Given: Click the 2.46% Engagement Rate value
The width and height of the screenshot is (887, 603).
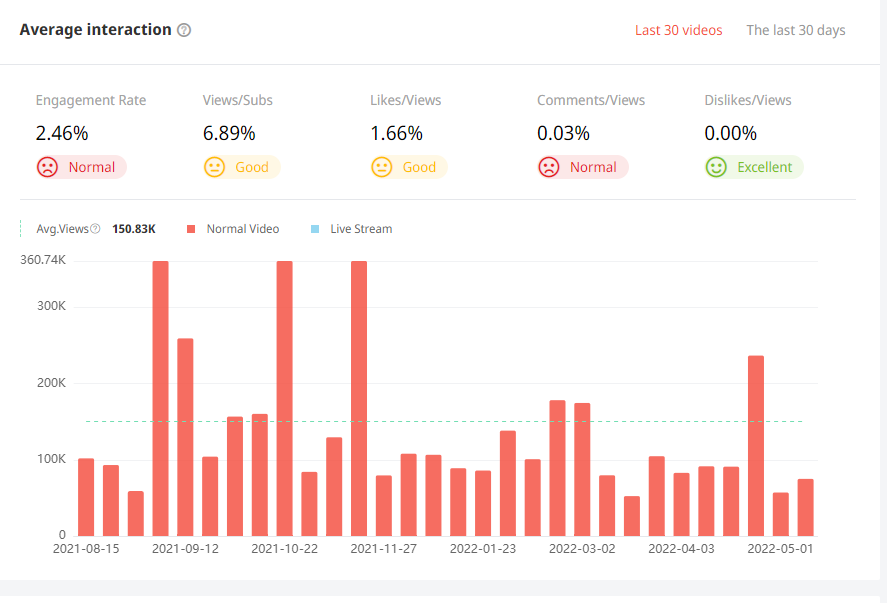Looking at the screenshot, I should tap(61, 133).
